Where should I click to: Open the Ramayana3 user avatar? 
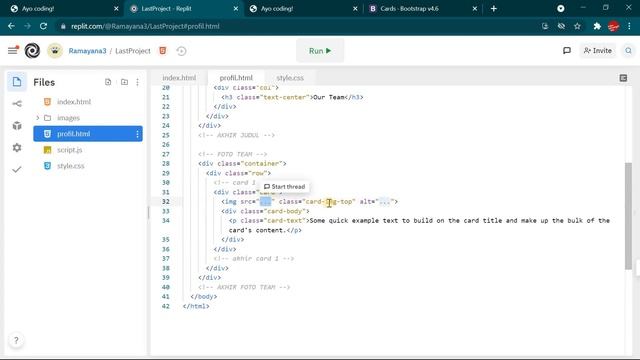55,51
